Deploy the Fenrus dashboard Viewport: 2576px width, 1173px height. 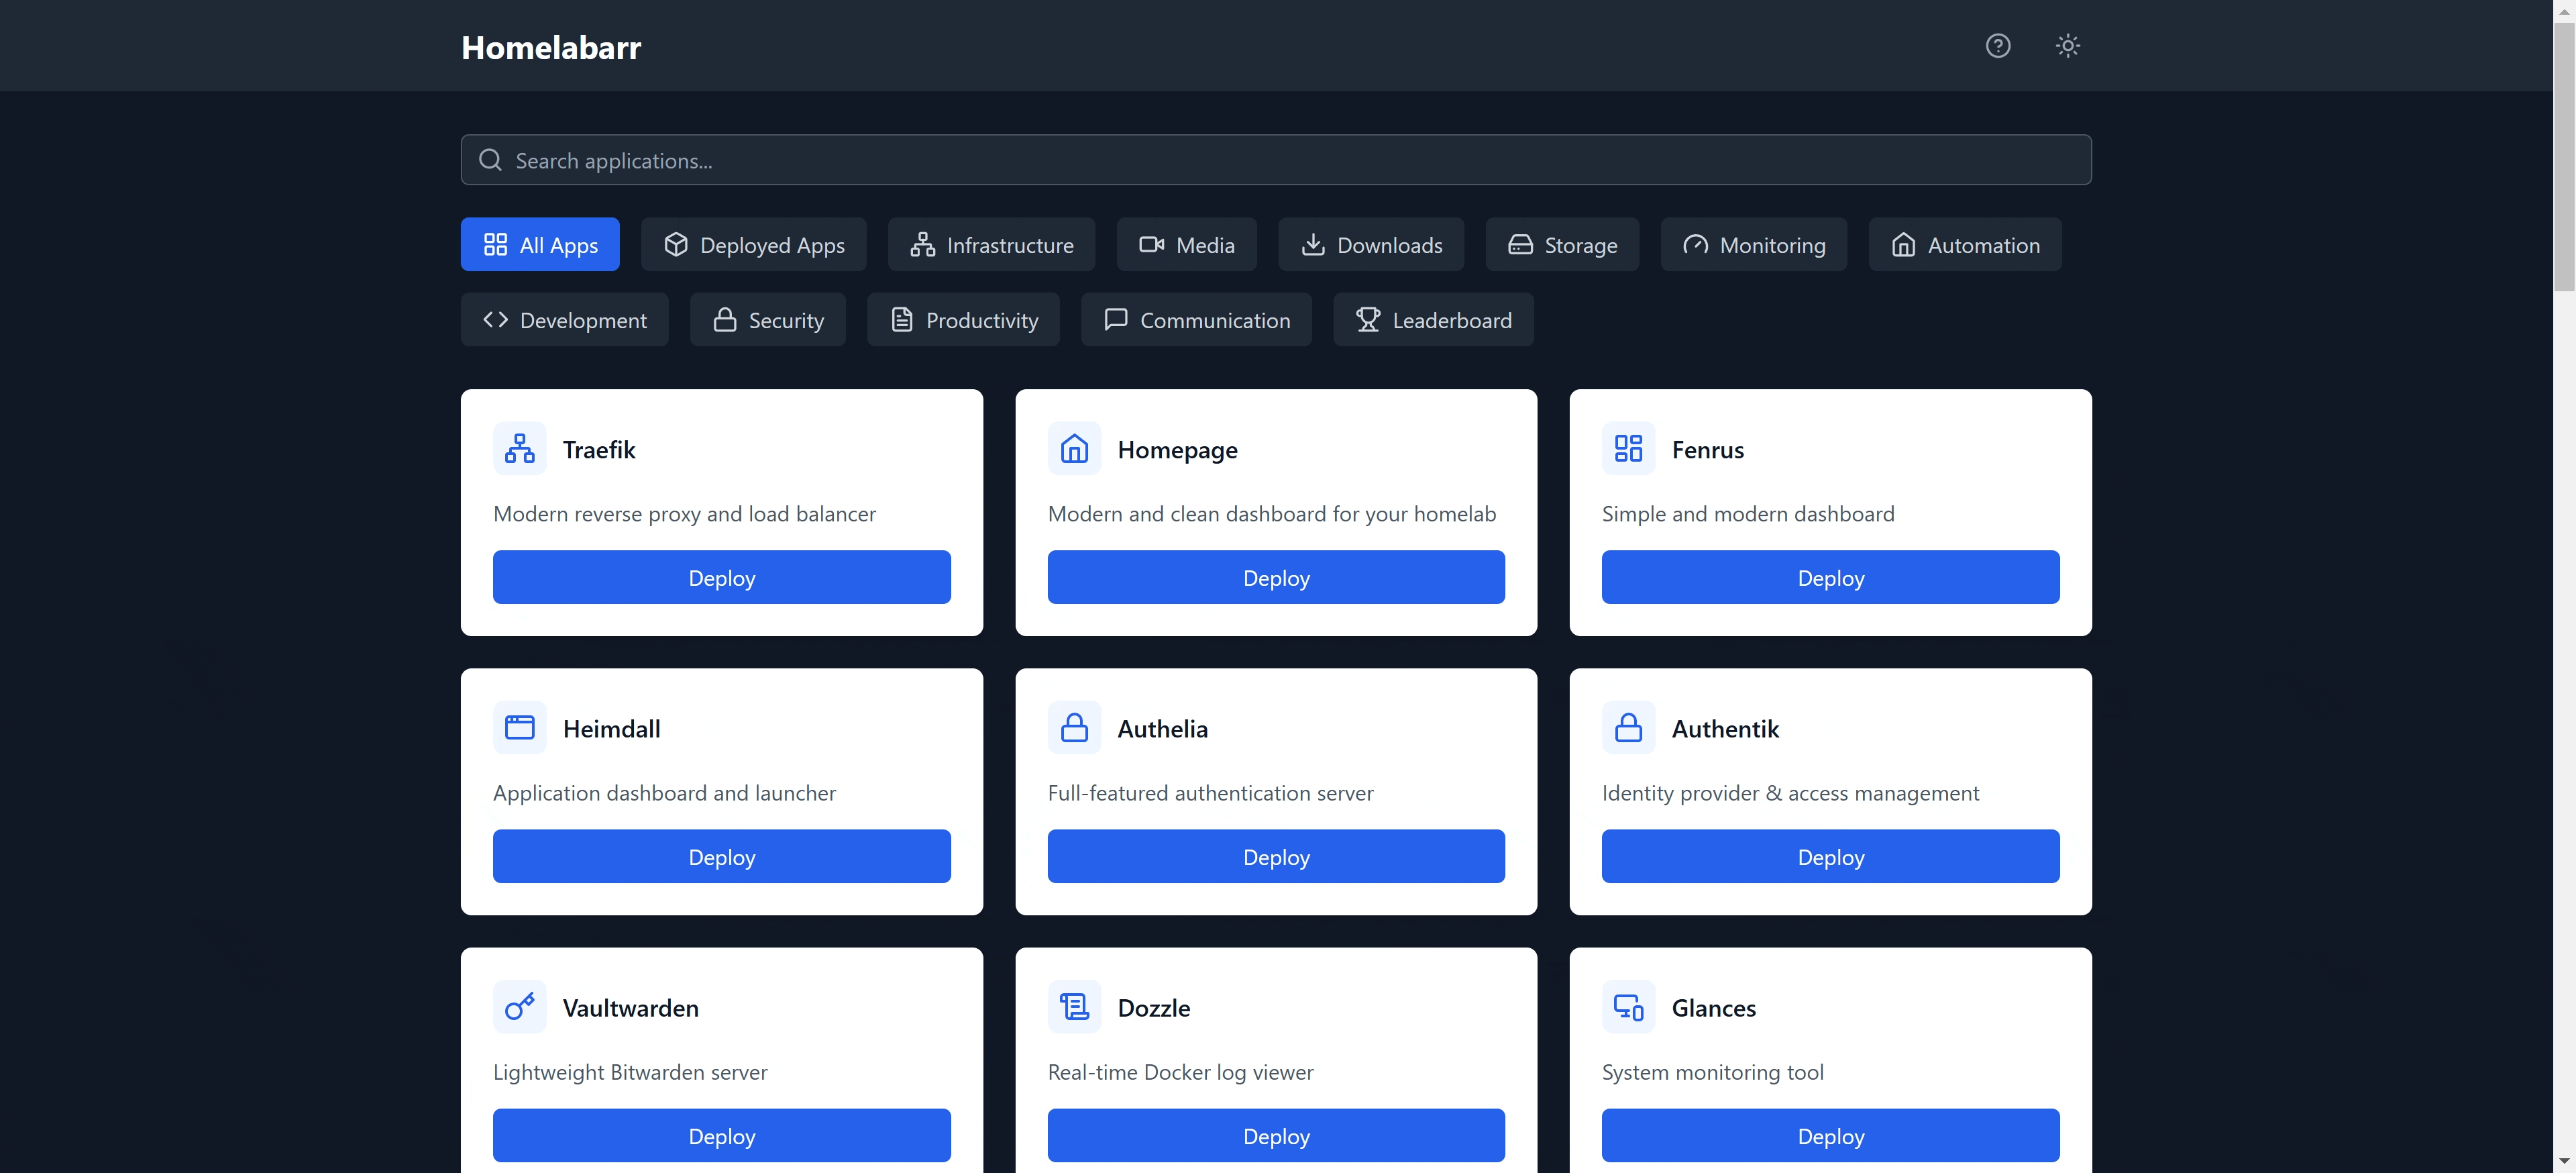tap(1831, 577)
